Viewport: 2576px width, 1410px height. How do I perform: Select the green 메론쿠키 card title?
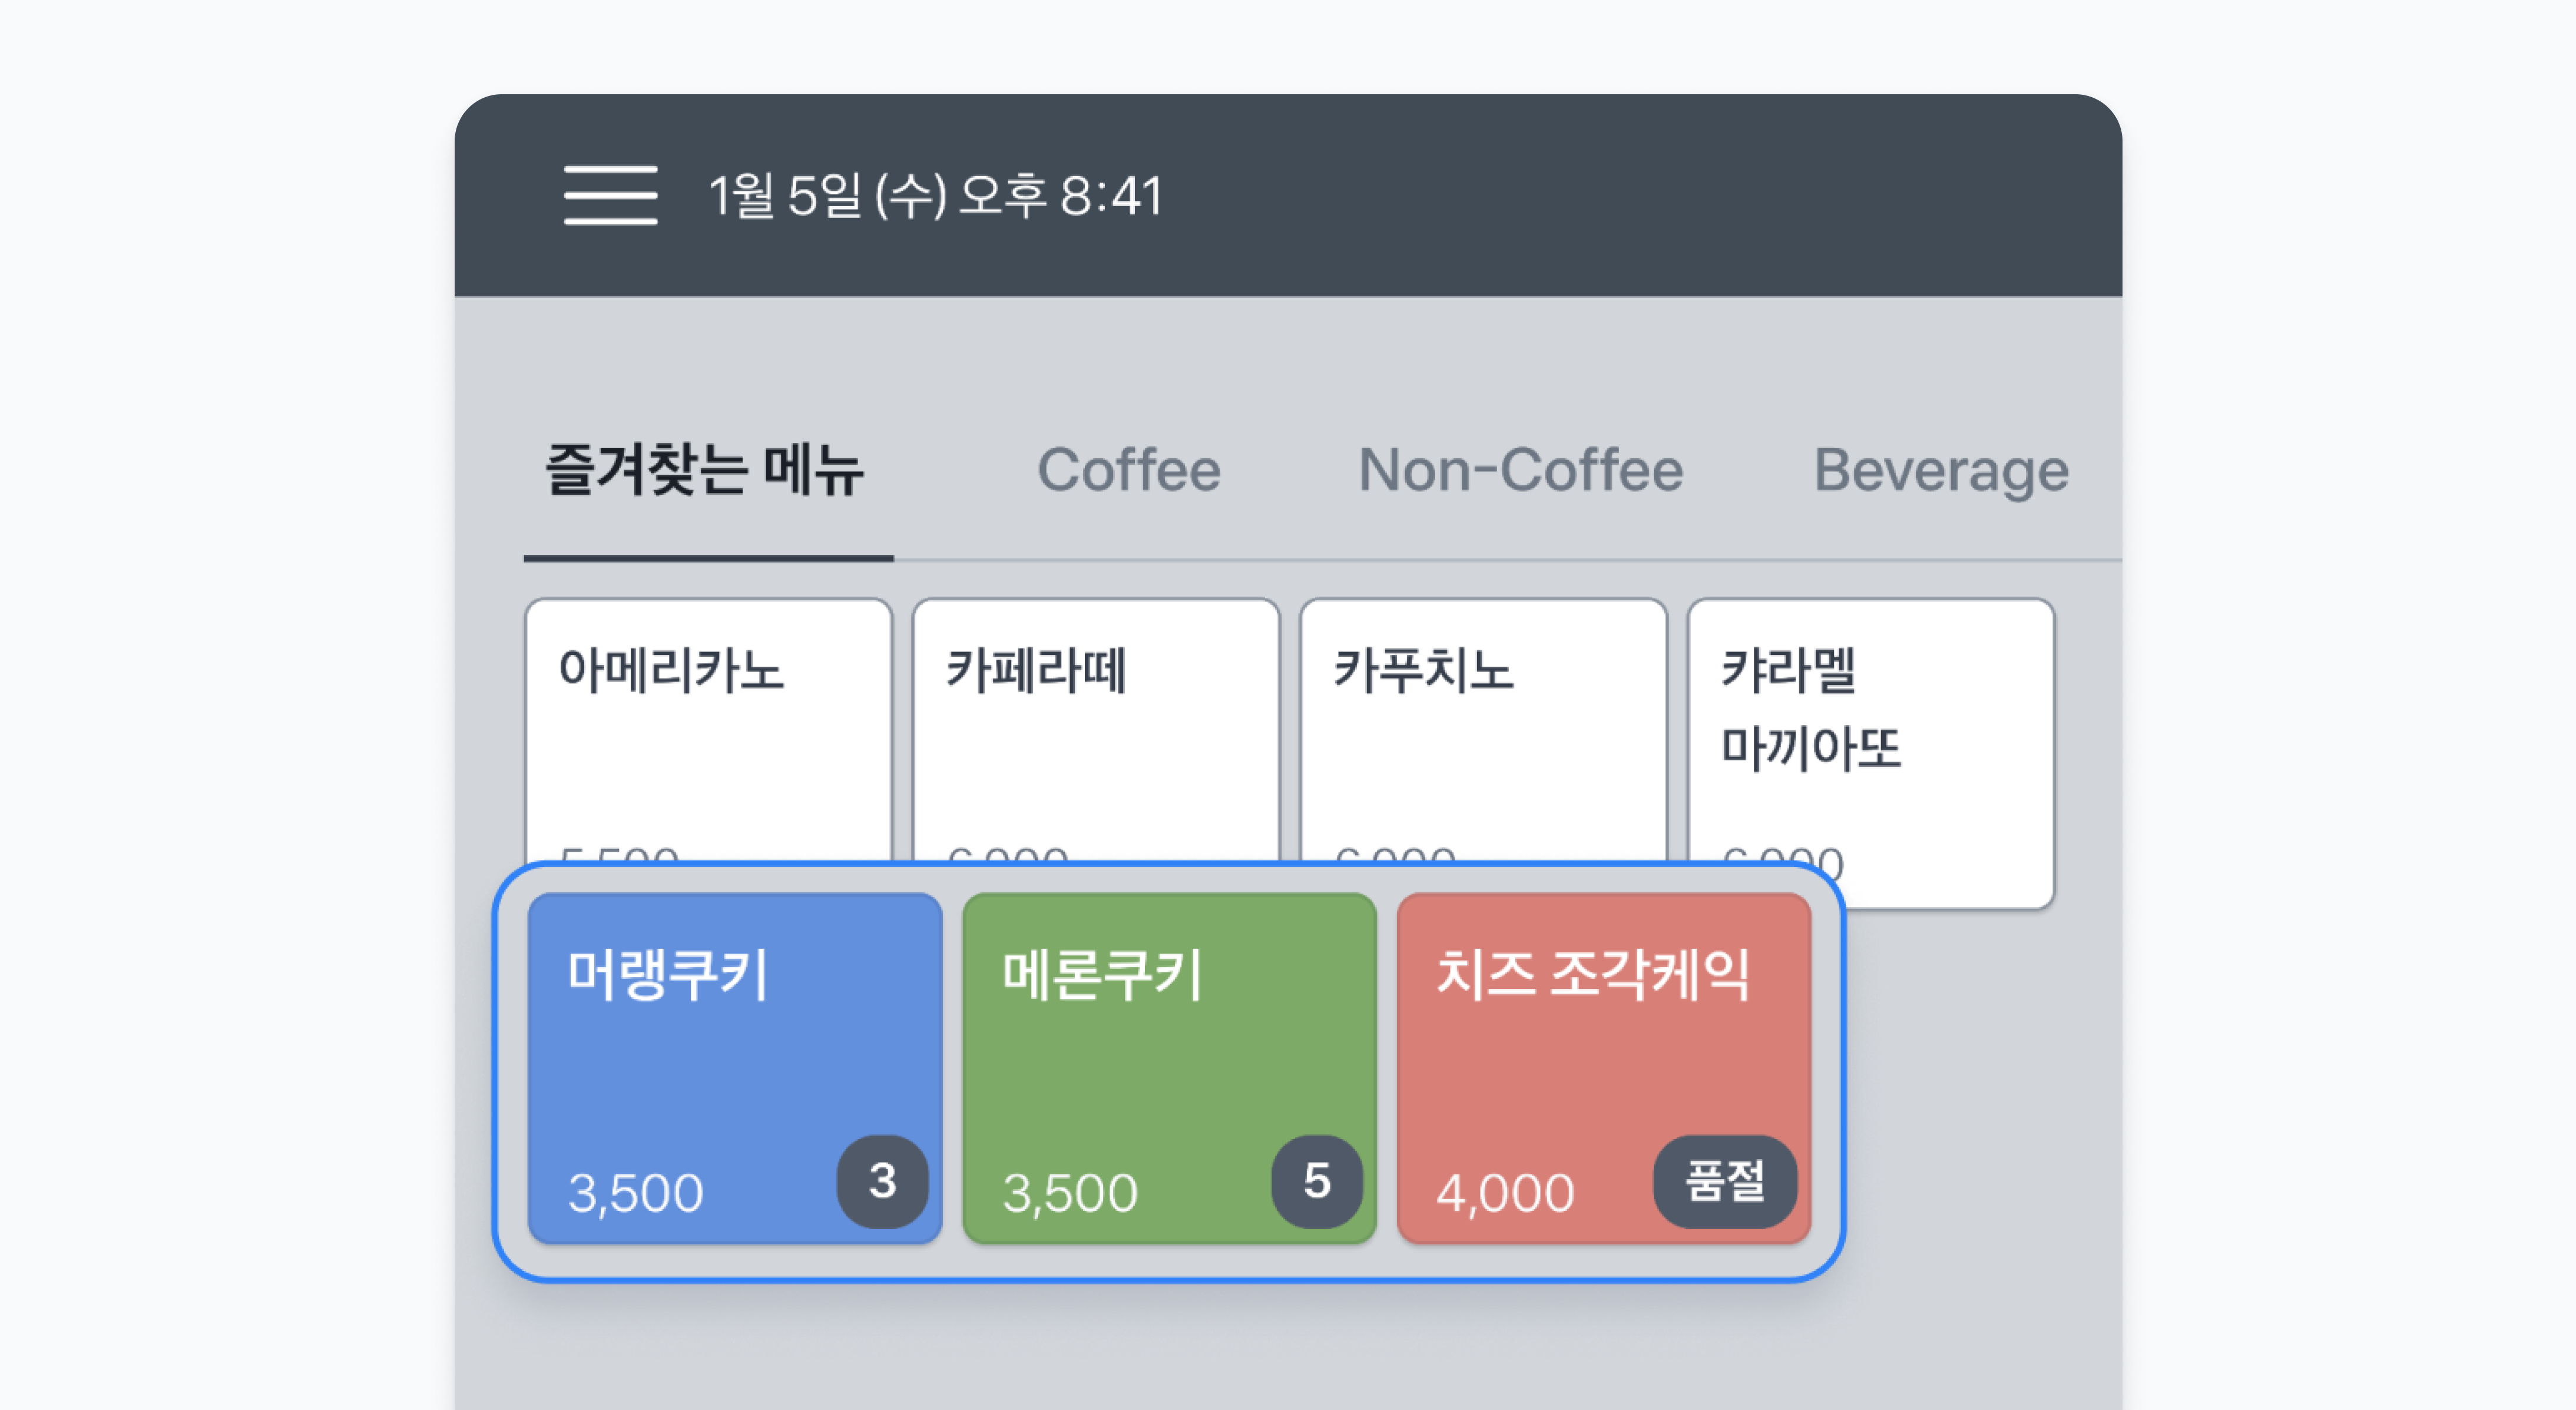(x=1102, y=975)
